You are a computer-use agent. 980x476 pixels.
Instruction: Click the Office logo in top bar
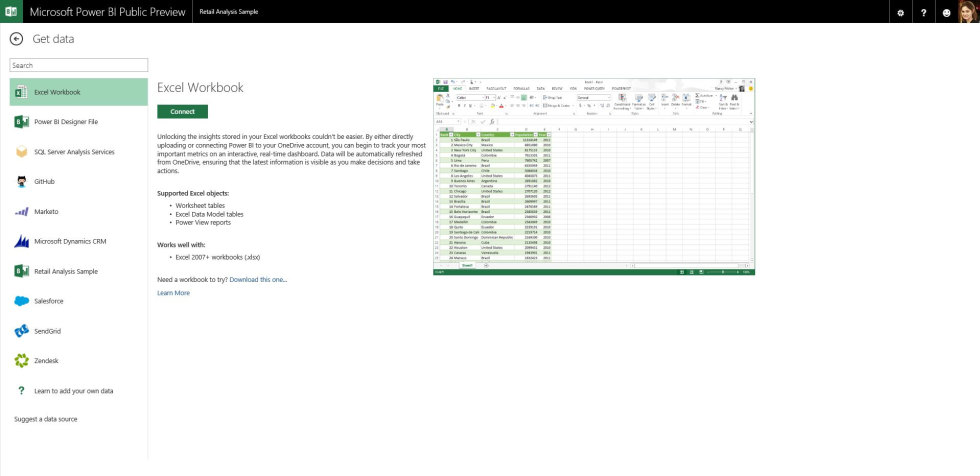[x=11, y=12]
